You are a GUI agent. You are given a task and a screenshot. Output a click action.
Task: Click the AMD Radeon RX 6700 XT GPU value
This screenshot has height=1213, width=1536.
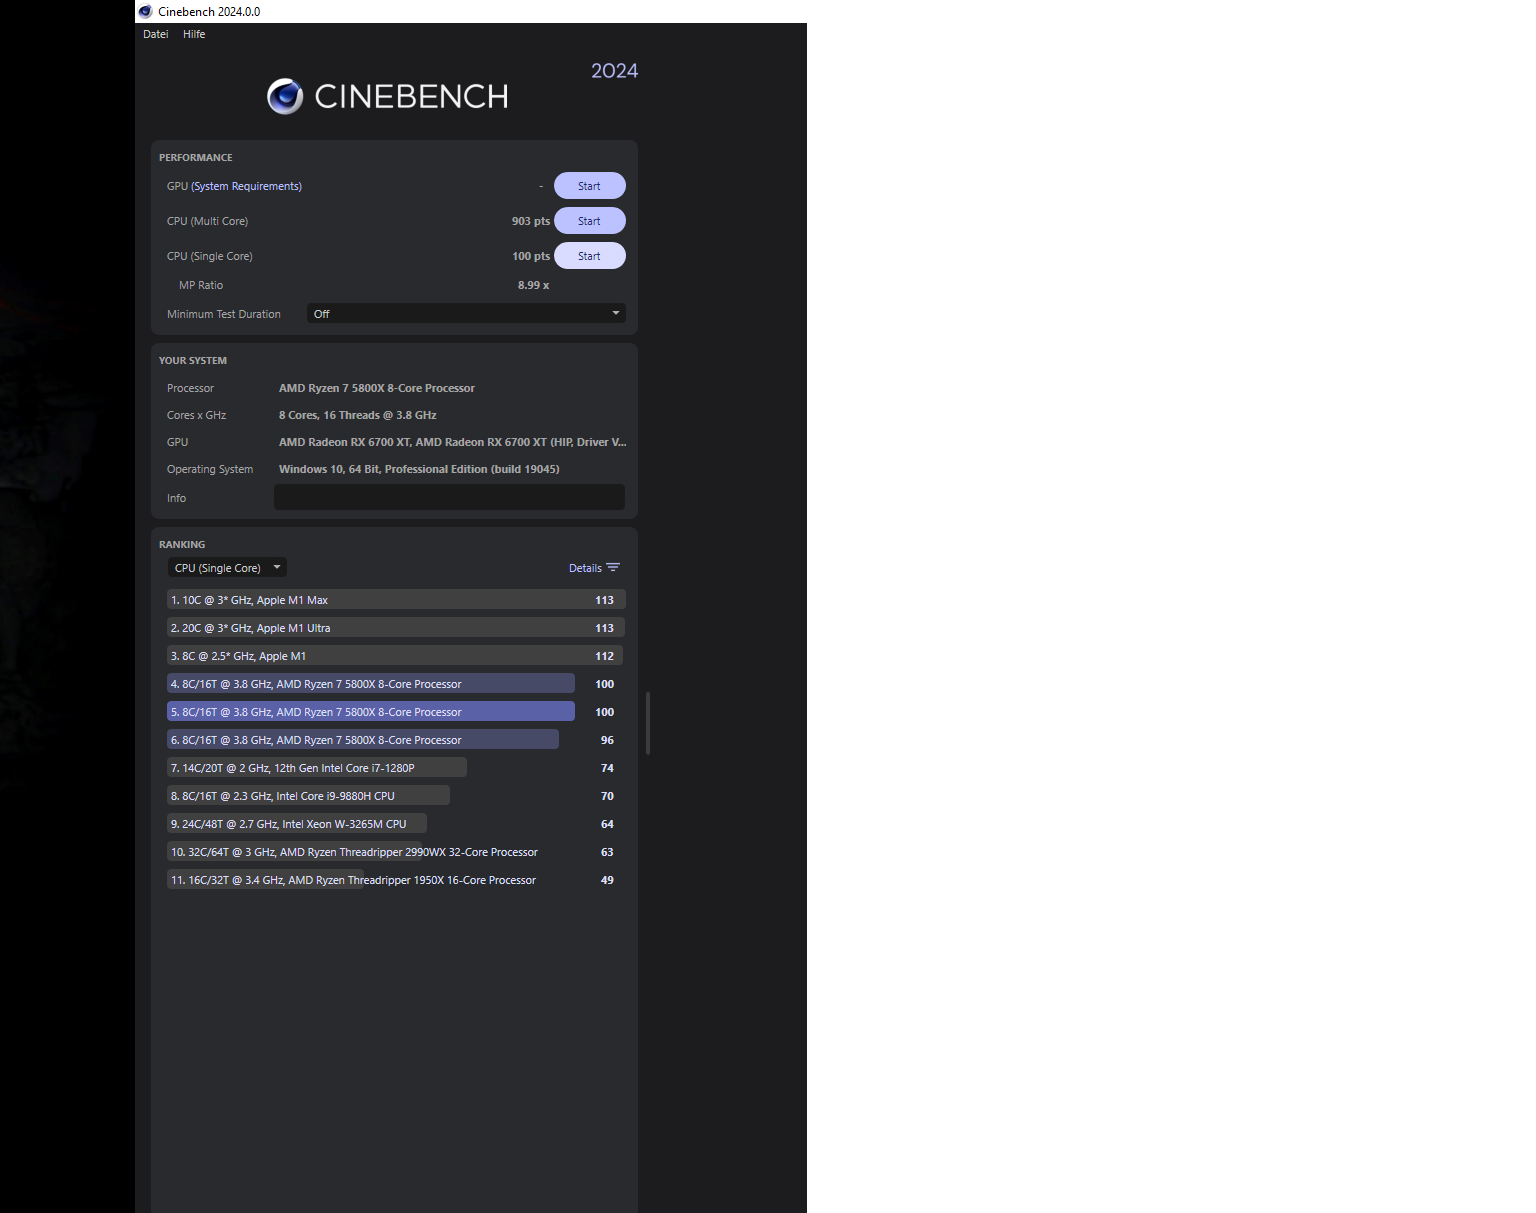click(x=453, y=442)
